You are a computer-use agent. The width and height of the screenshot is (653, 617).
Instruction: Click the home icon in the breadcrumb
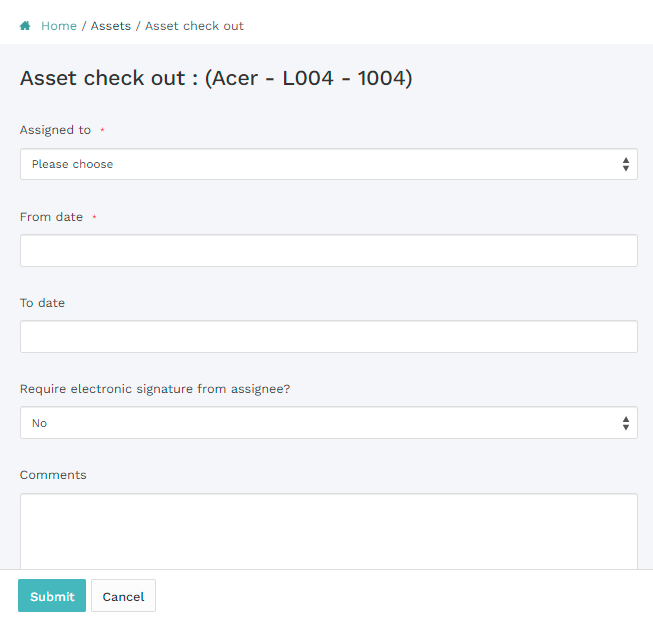click(25, 26)
